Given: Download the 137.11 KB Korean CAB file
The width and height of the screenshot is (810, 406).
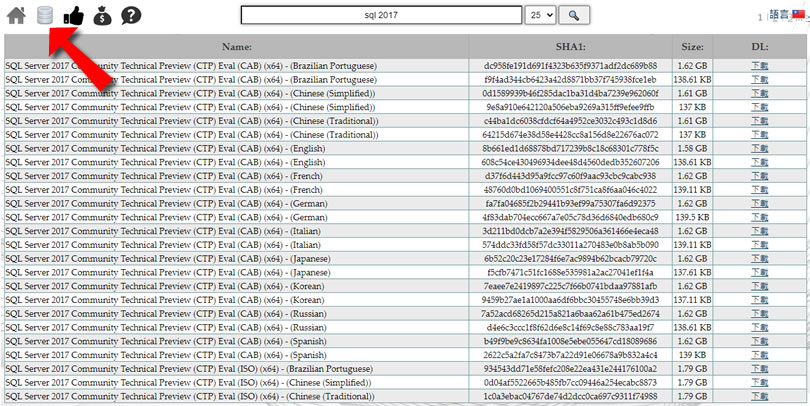Looking at the screenshot, I should (759, 300).
